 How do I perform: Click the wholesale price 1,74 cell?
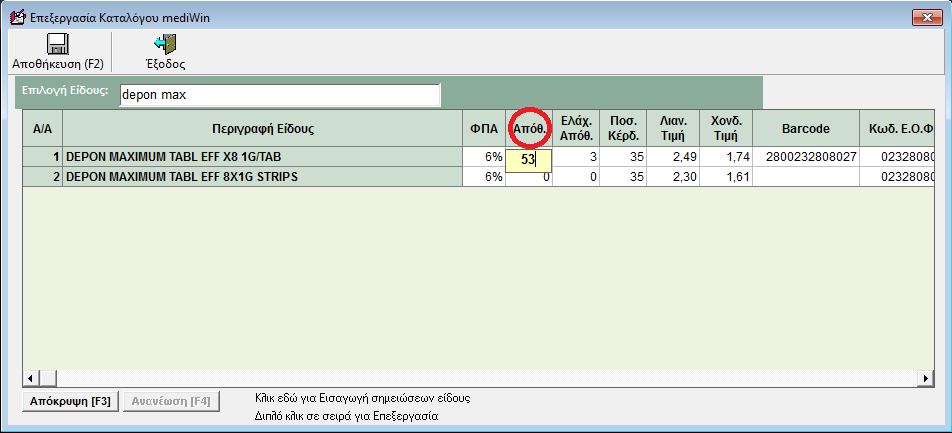coord(726,157)
